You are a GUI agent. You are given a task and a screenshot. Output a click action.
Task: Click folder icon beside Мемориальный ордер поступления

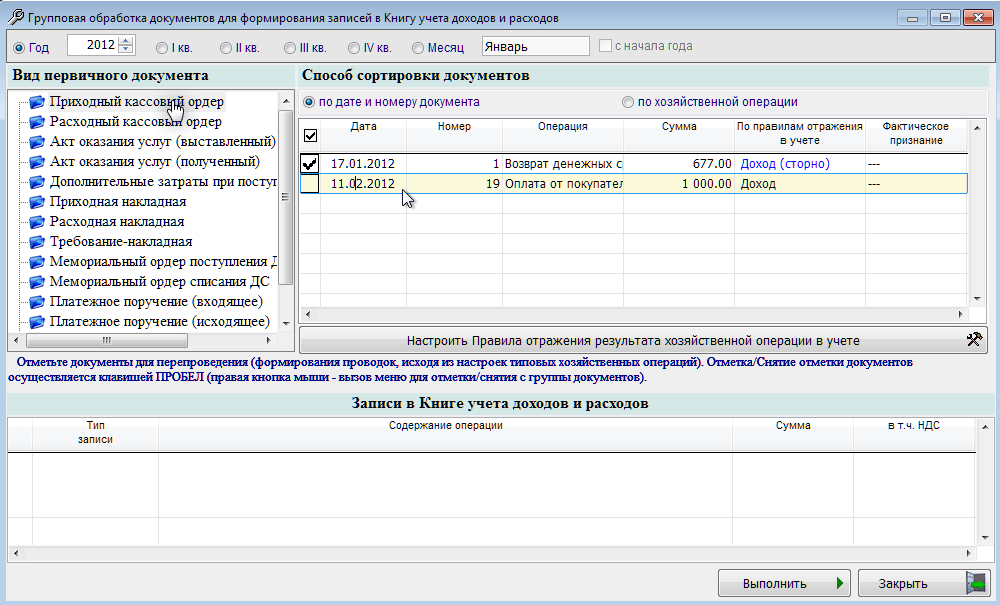(x=37, y=261)
